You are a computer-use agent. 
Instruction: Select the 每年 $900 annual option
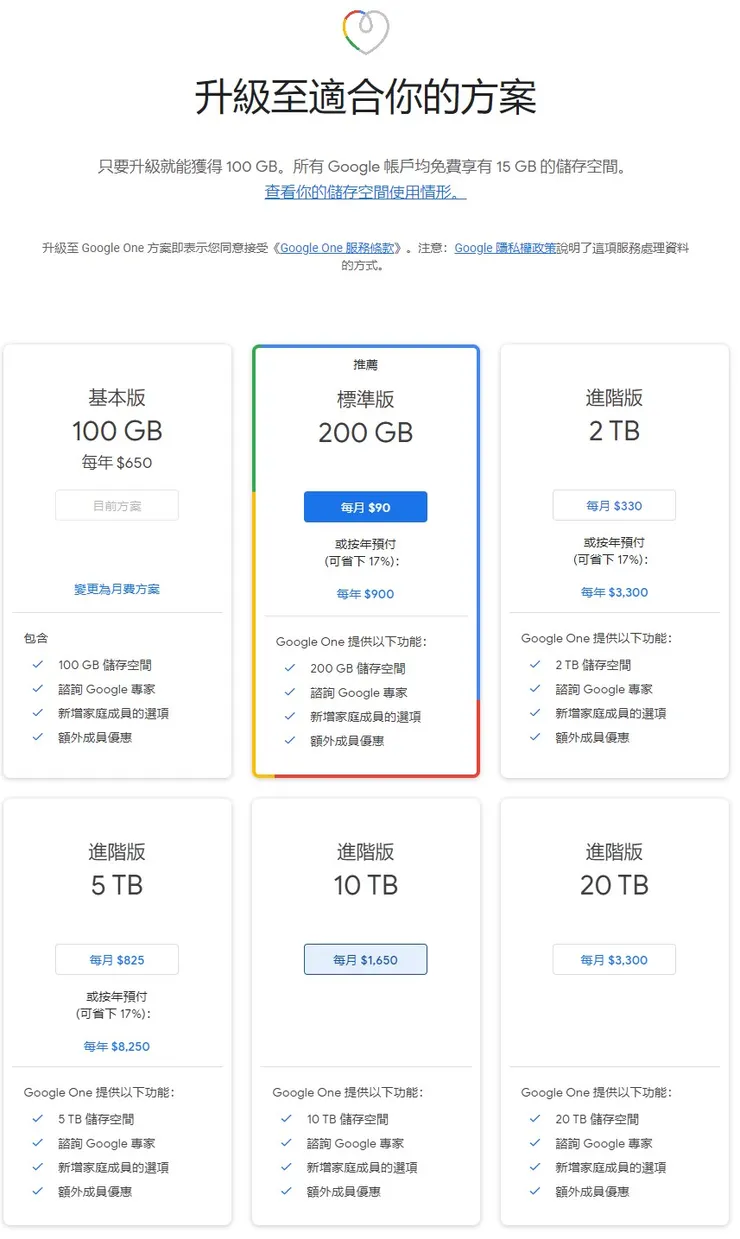(x=365, y=594)
